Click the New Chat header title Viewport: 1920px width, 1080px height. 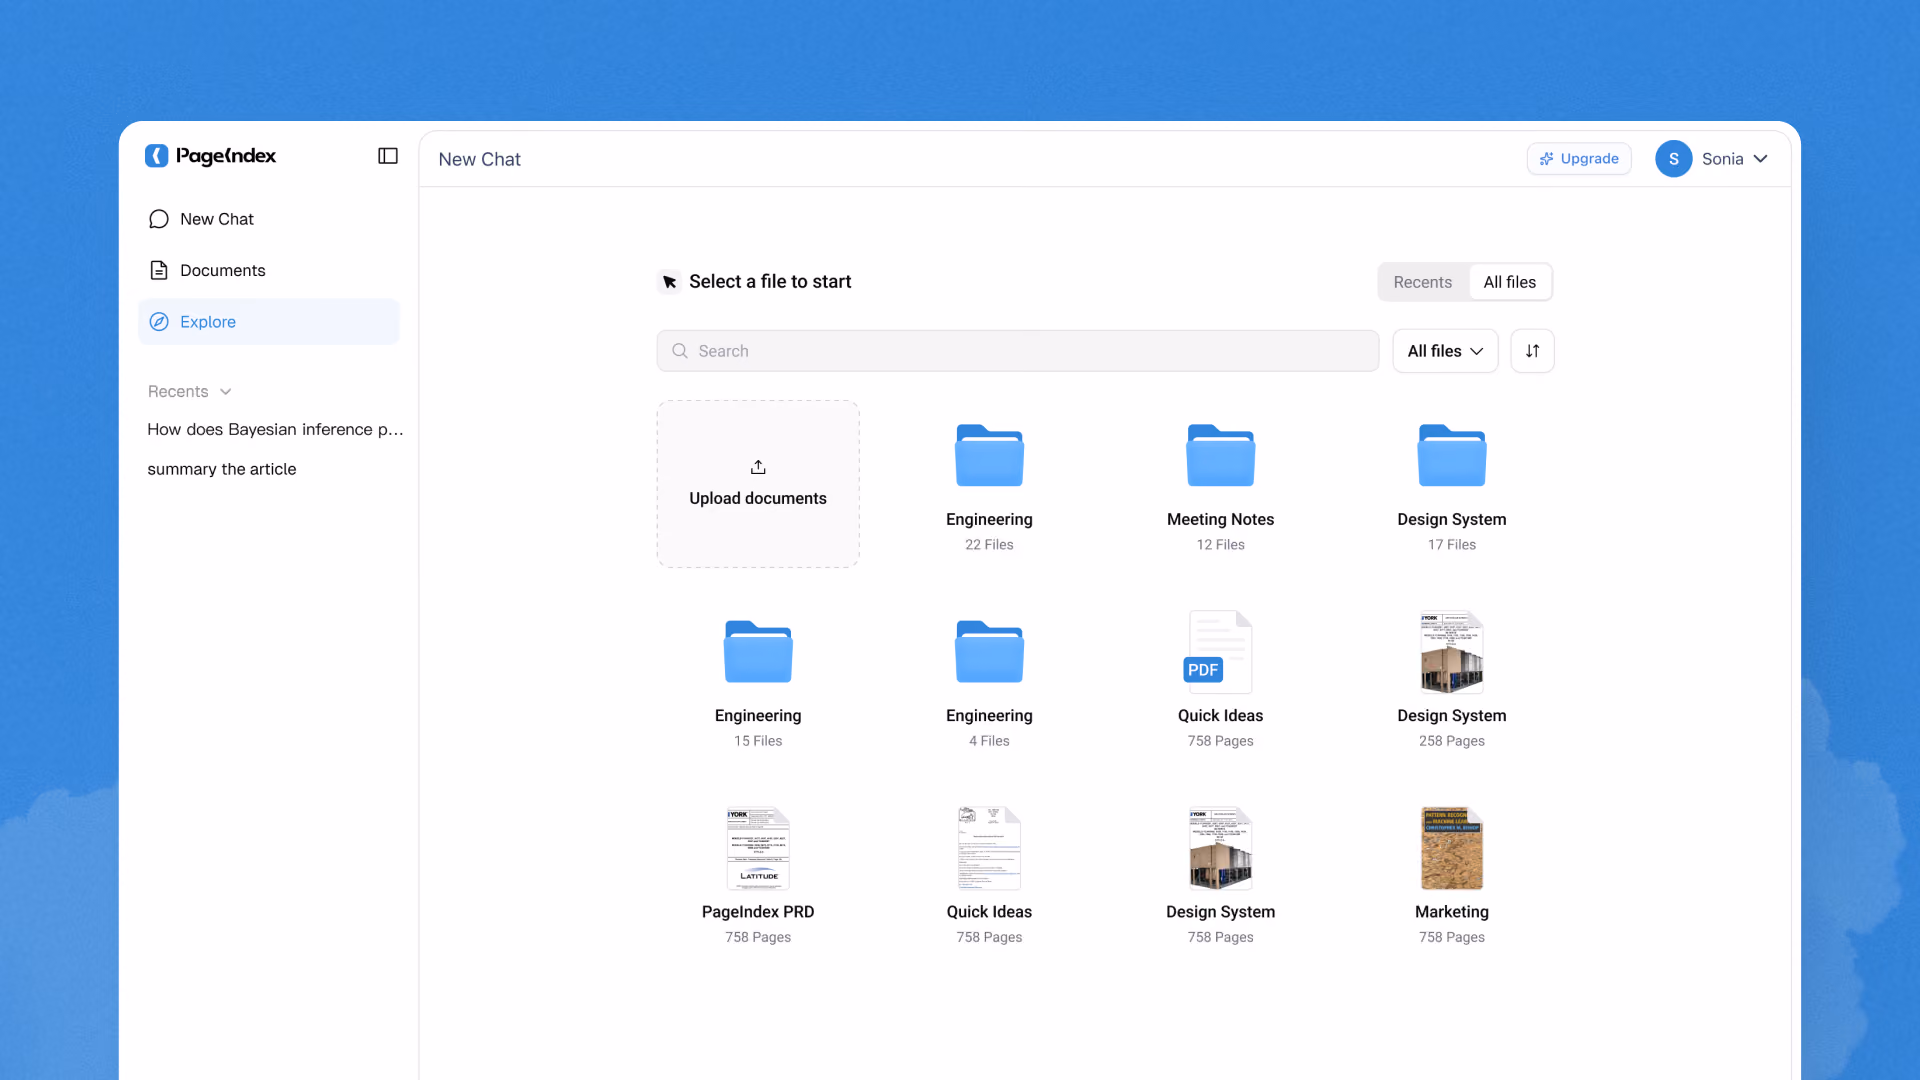(479, 159)
